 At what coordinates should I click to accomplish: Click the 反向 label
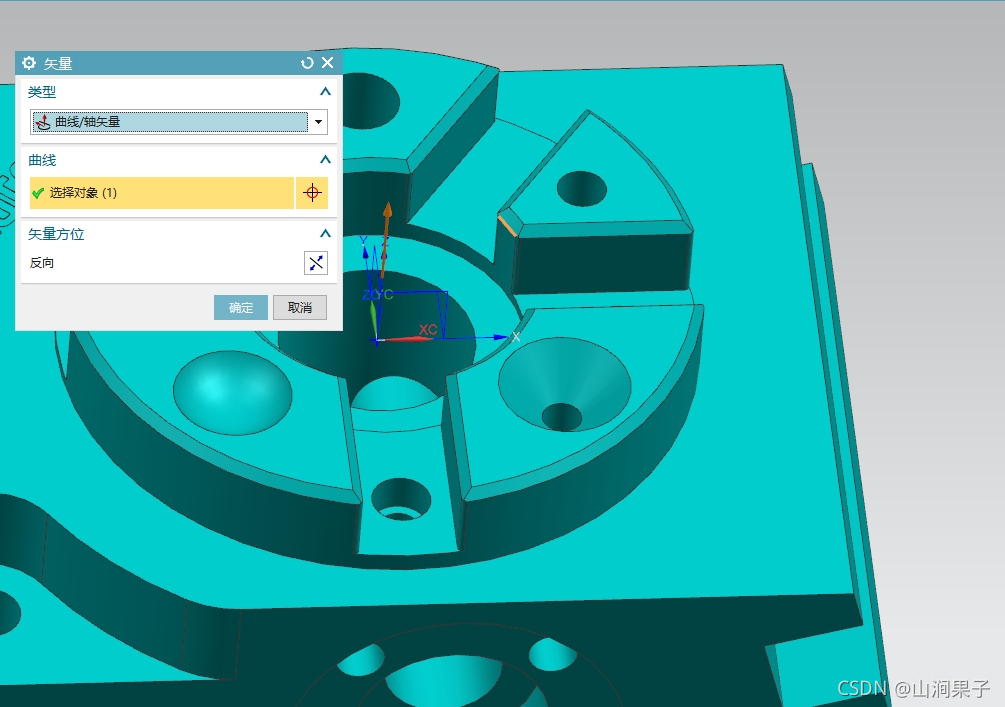coord(42,263)
